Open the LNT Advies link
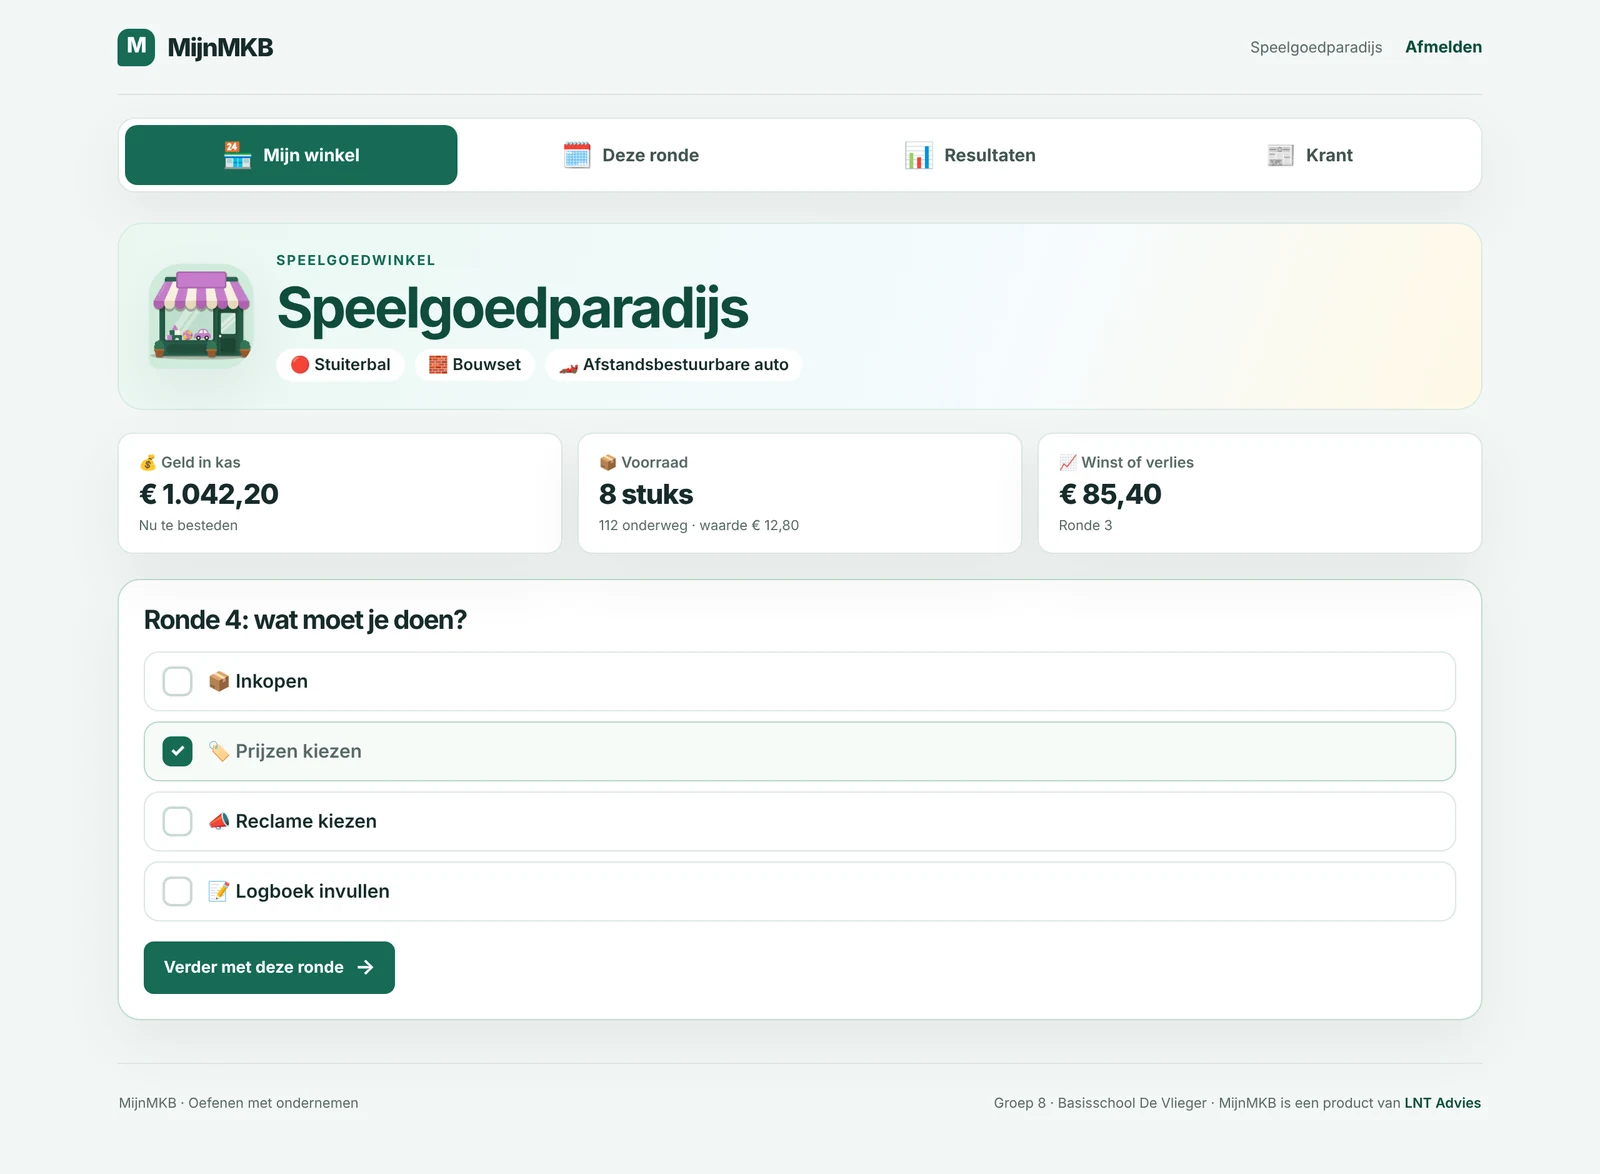The image size is (1600, 1174). coord(1442,1103)
